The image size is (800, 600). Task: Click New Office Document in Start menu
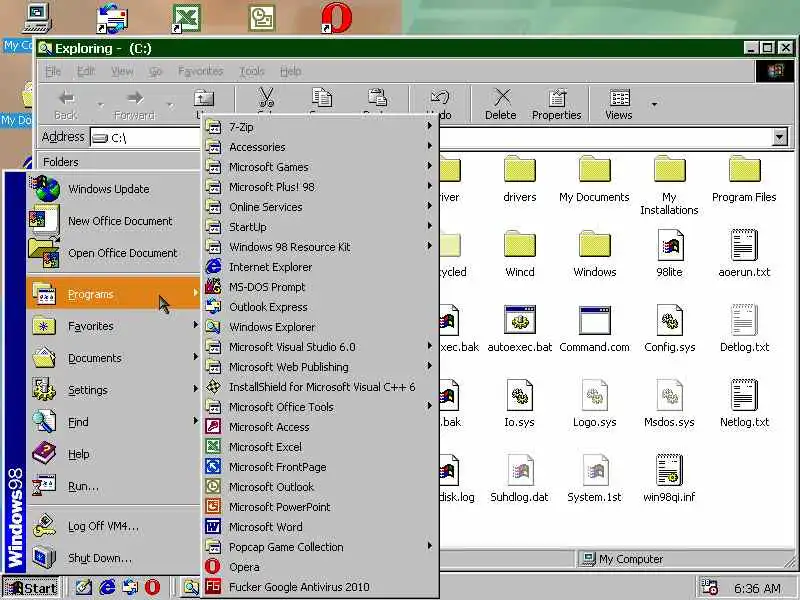(114, 220)
